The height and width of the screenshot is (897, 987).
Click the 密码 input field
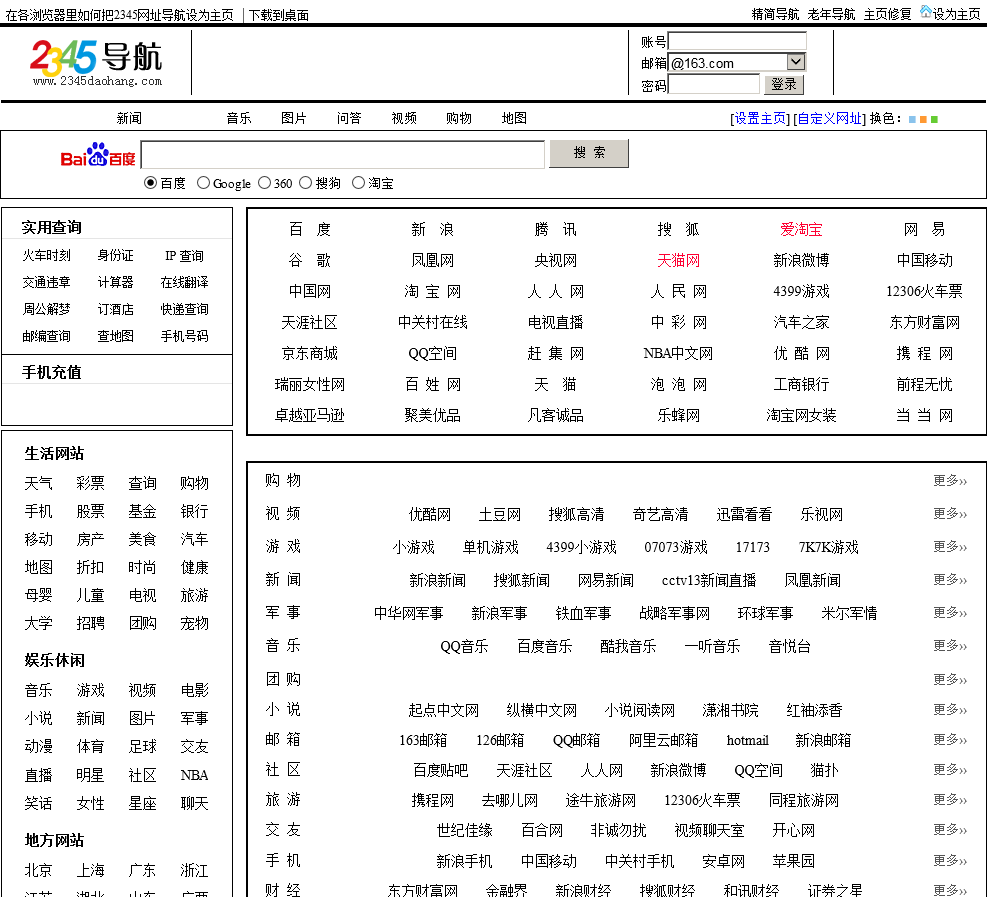pyautogui.click(x=714, y=84)
